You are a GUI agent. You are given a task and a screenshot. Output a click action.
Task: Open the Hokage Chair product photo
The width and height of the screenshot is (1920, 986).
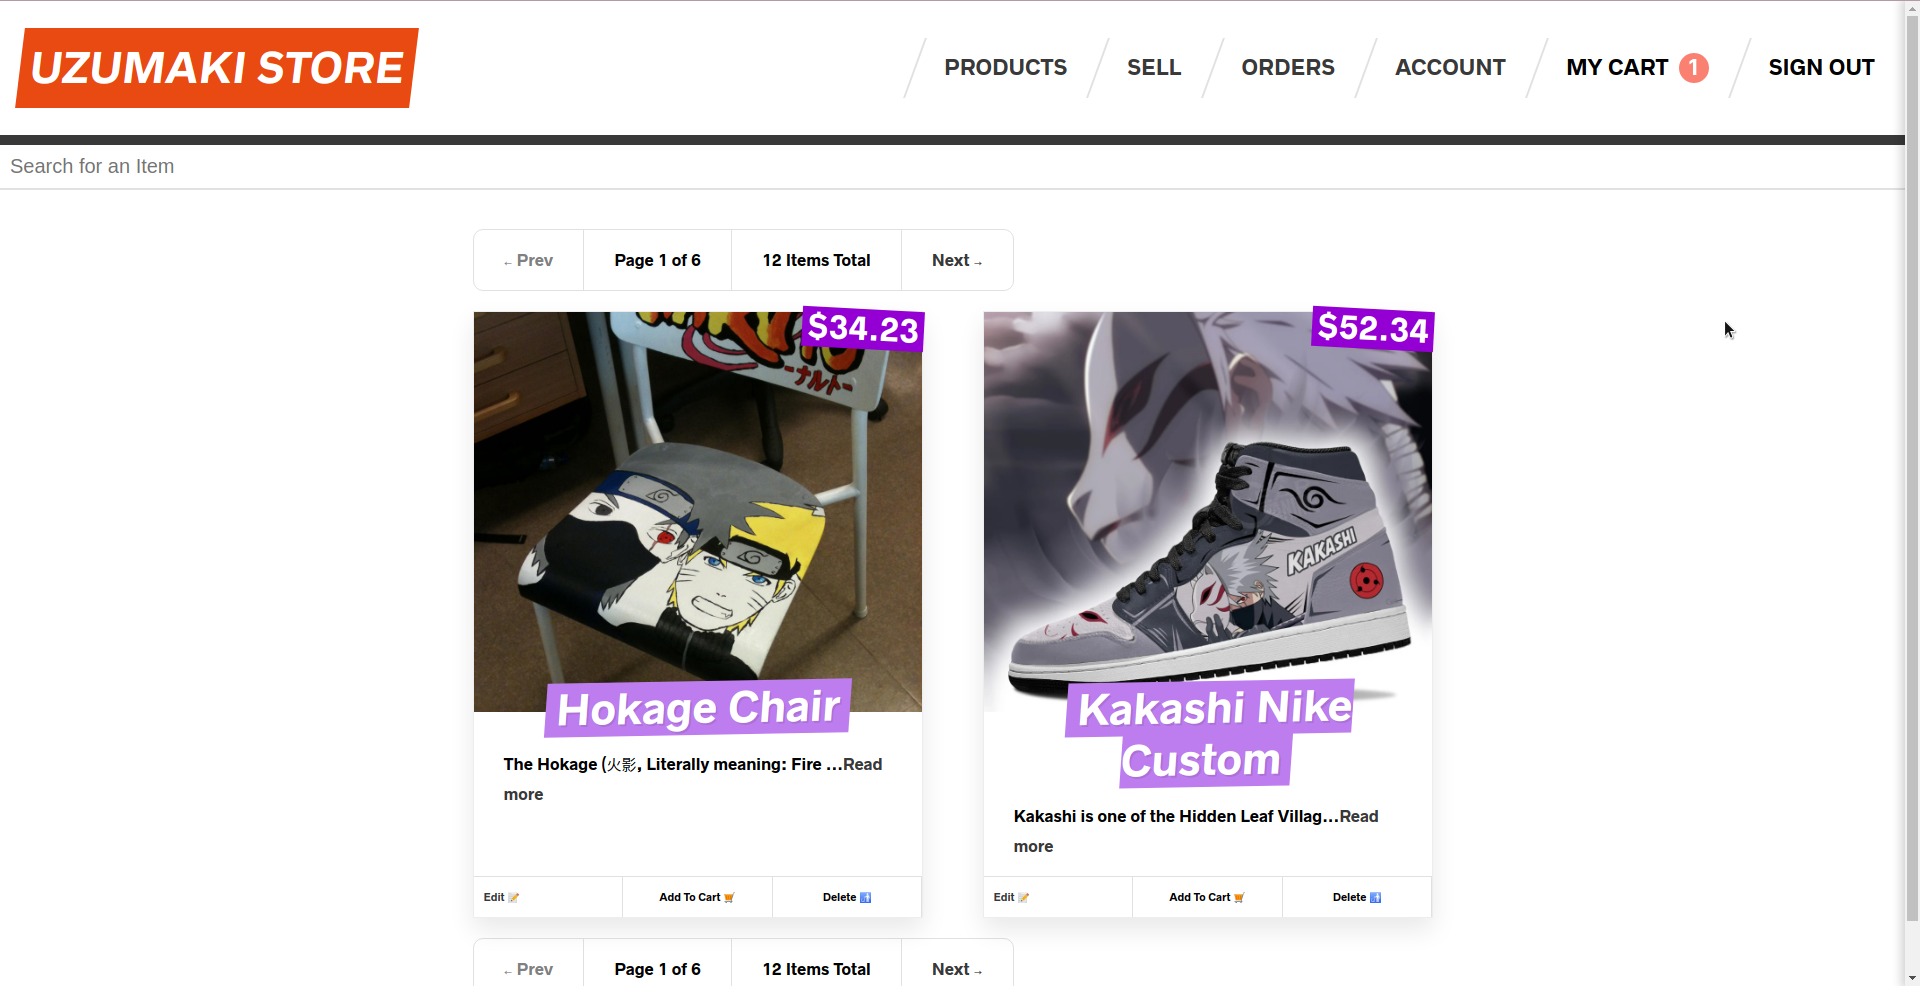pyautogui.click(x=697, y=500)
